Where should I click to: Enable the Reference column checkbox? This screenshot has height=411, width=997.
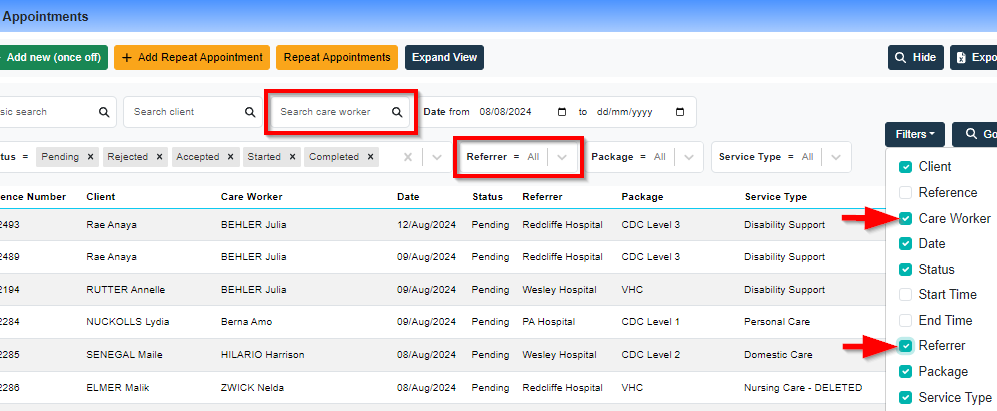click(905, 192)
